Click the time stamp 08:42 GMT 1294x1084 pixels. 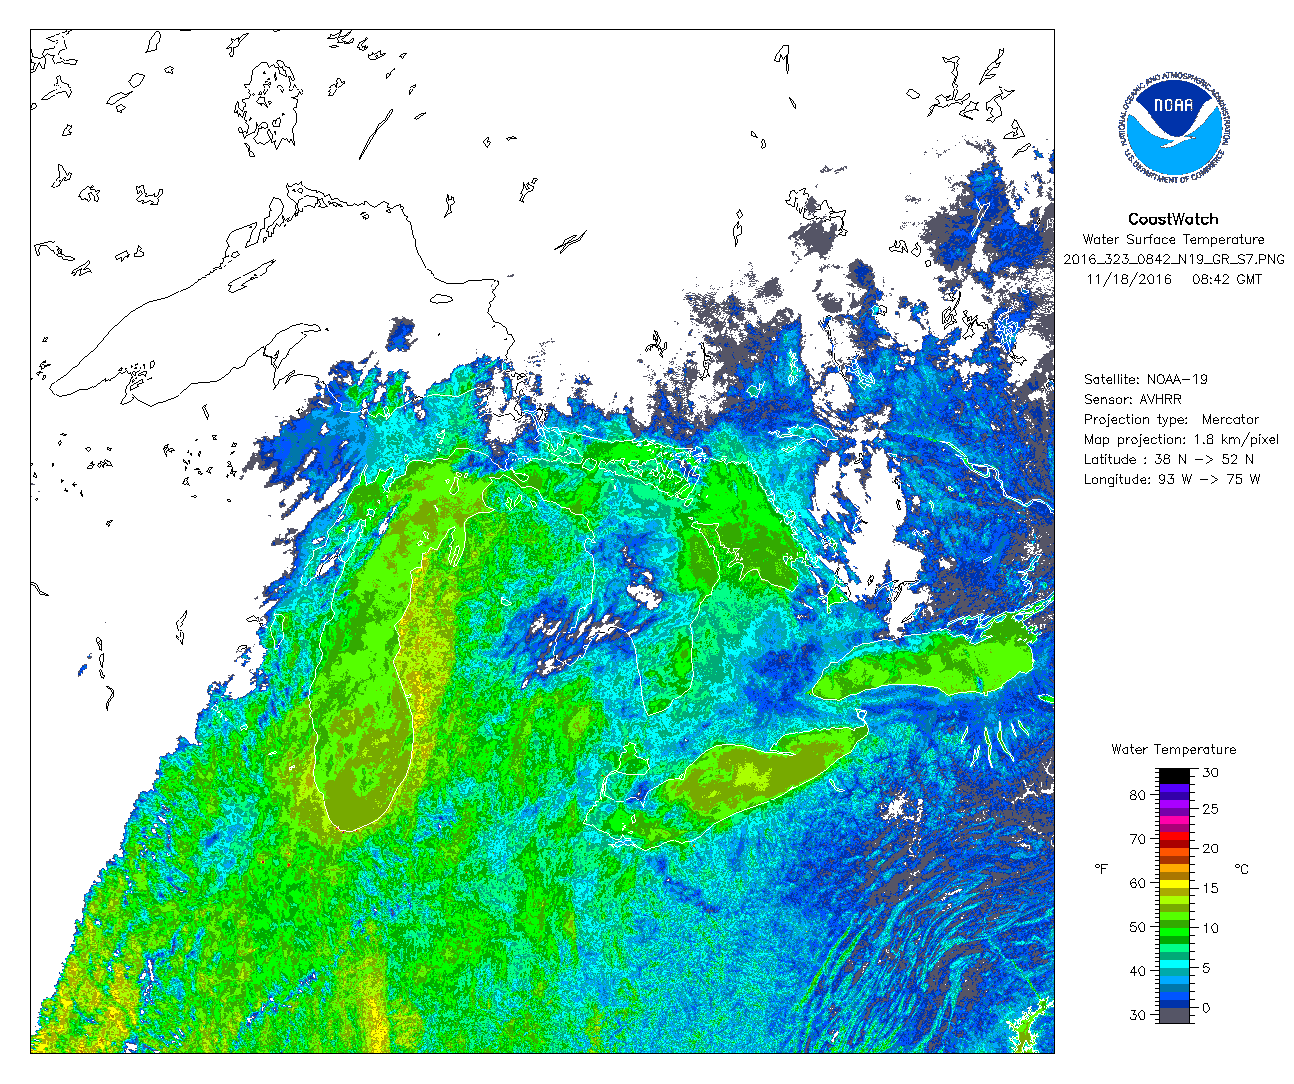[x=1227, y=280]
